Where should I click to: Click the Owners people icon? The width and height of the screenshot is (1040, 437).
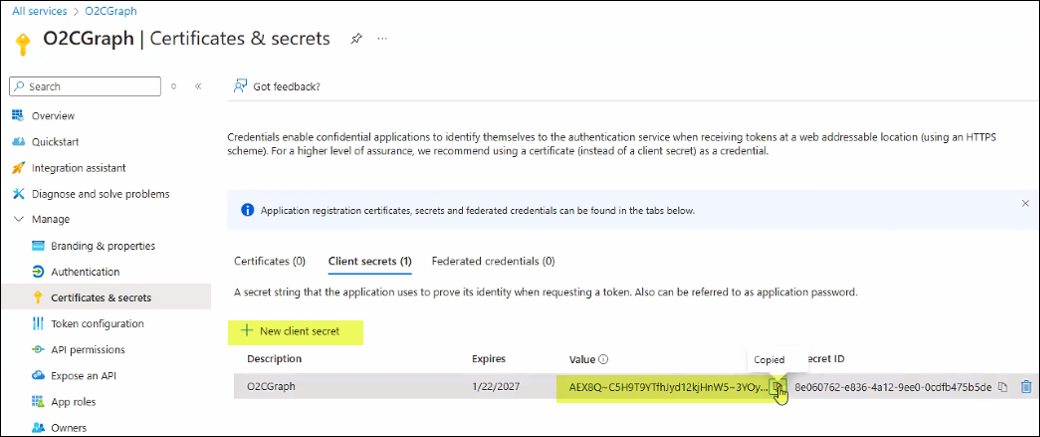point(38,428)
